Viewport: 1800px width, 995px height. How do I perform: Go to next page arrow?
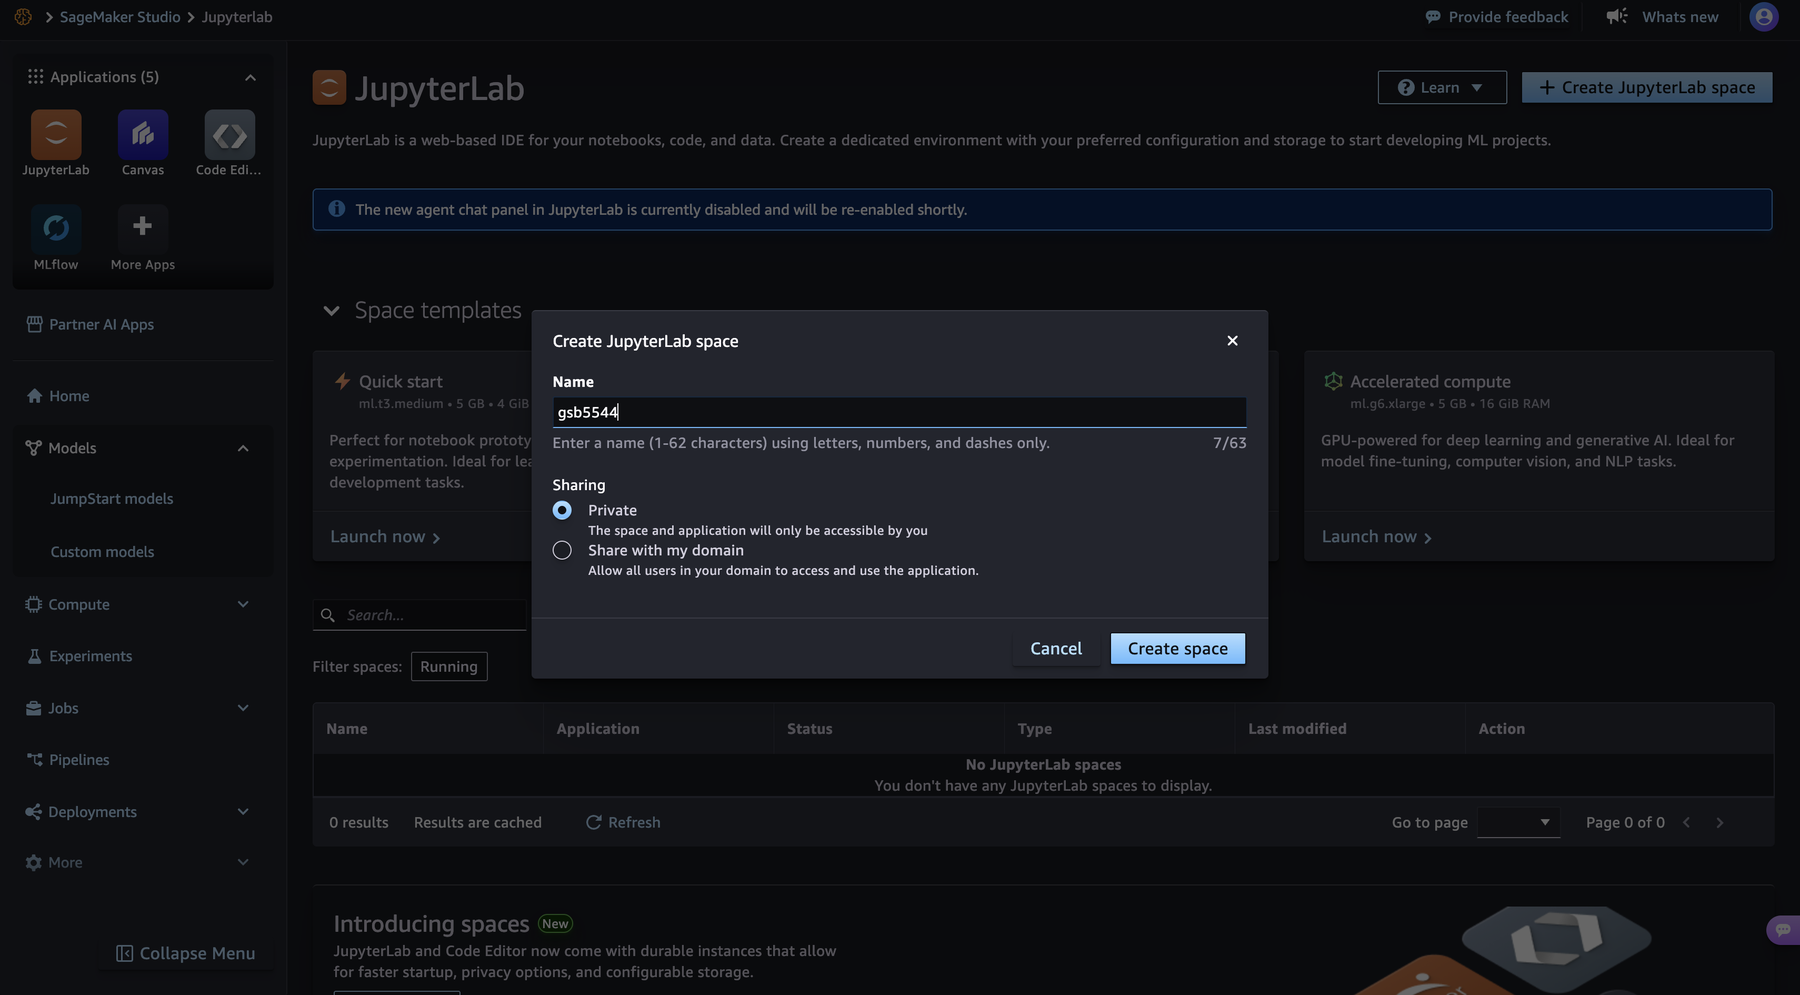(1720, 822)
